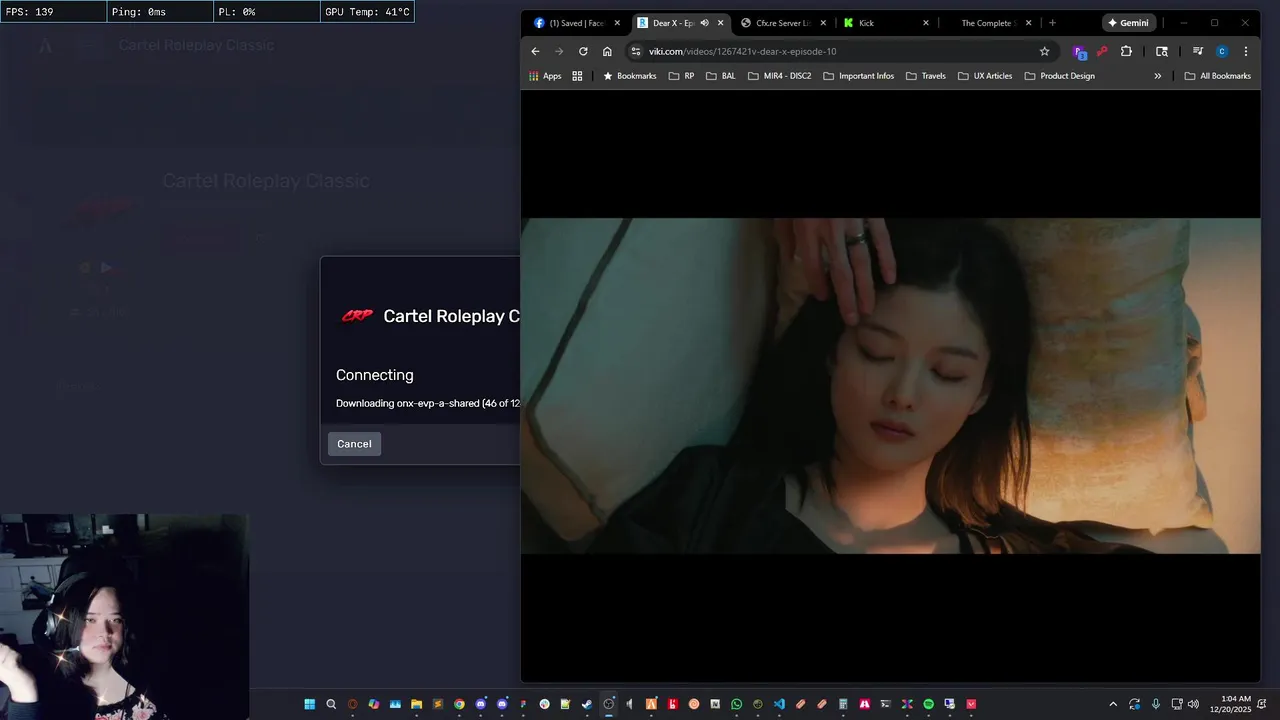Open the Chrome home page
1280x720 pixels.
coord(607,51)
